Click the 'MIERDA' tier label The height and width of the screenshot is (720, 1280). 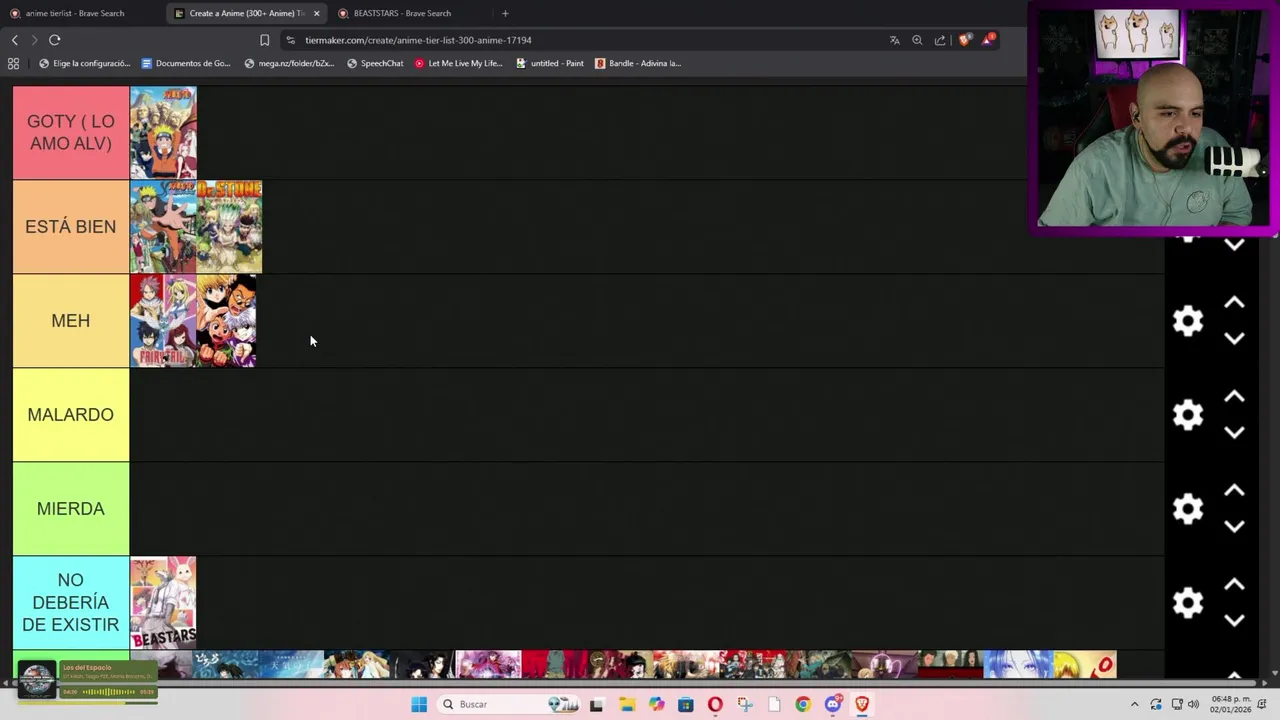(x=71, y=509)
